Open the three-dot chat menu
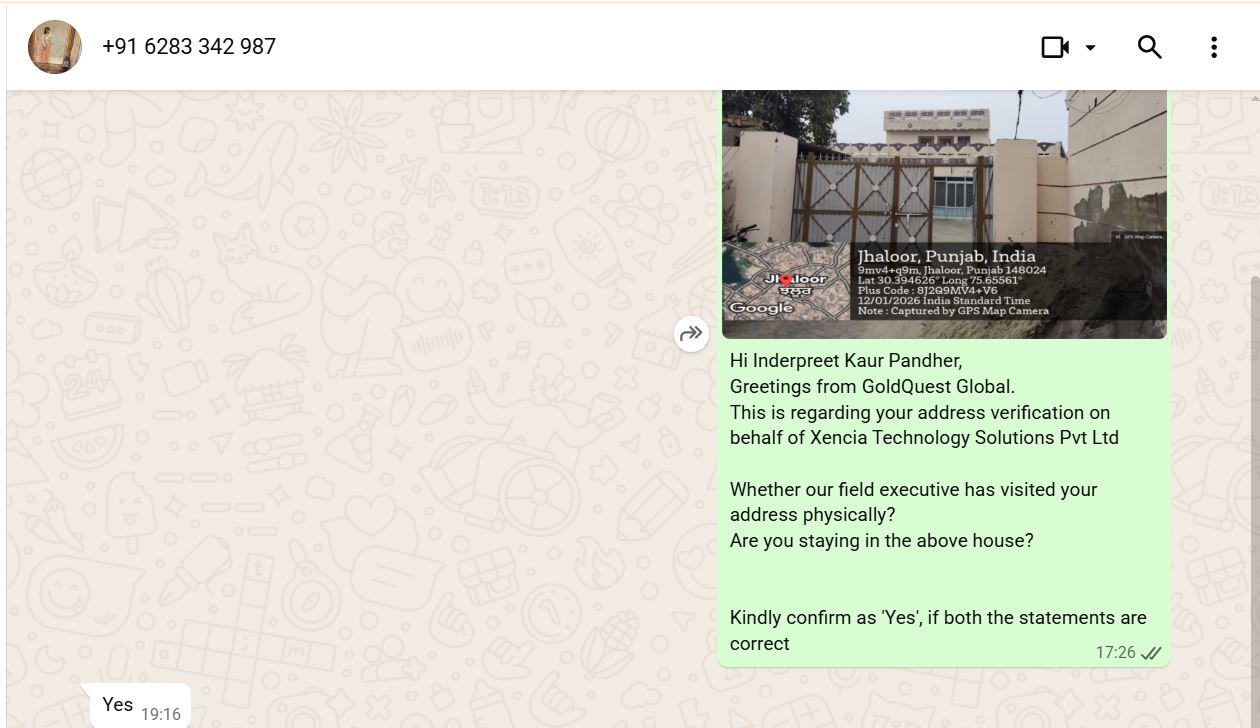Screen dimensions: 1260x728 pyautogui.click(x=1213, y=47)
